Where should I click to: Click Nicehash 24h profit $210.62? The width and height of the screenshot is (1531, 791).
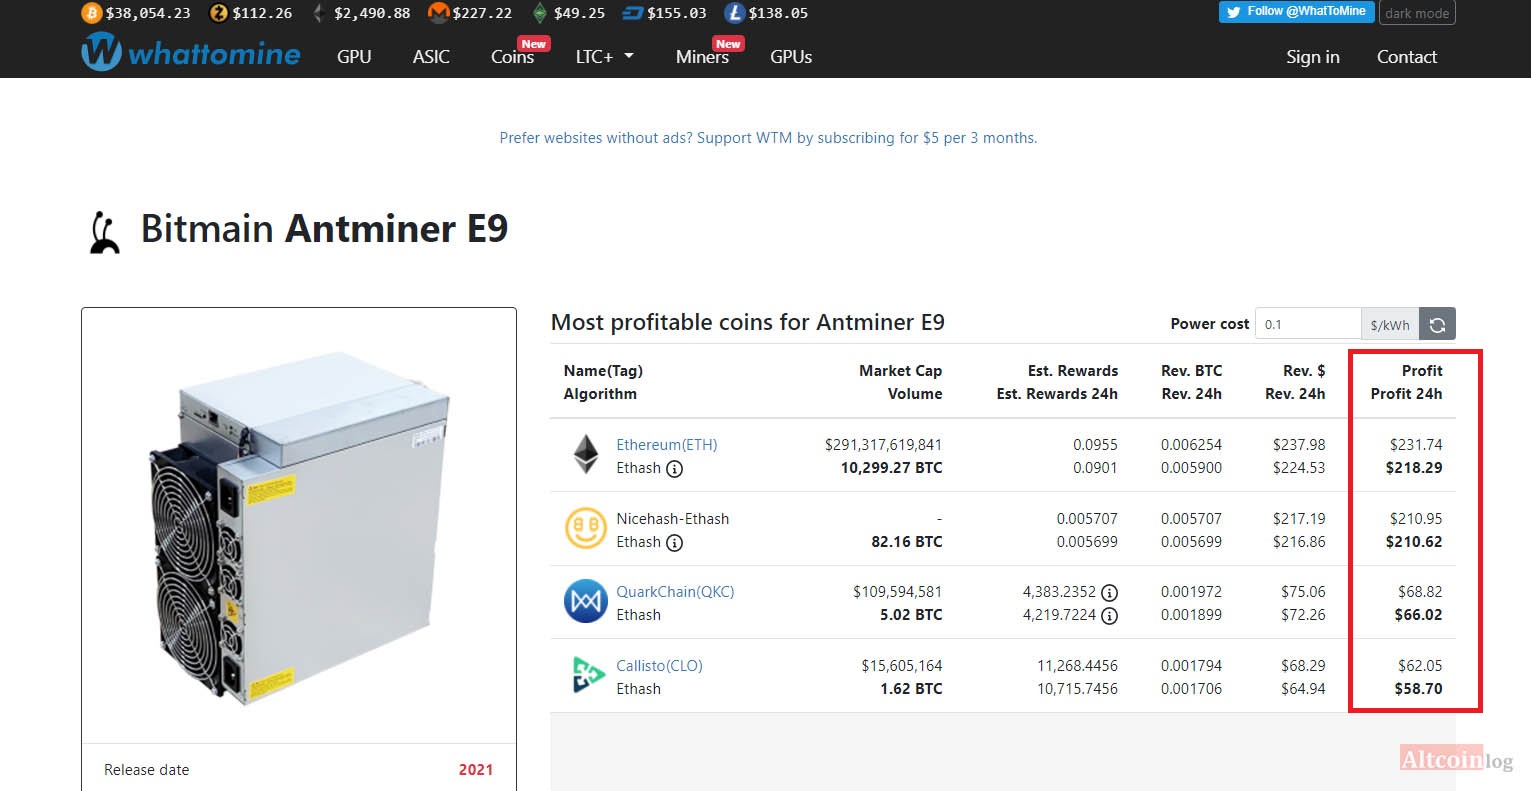1414,542
